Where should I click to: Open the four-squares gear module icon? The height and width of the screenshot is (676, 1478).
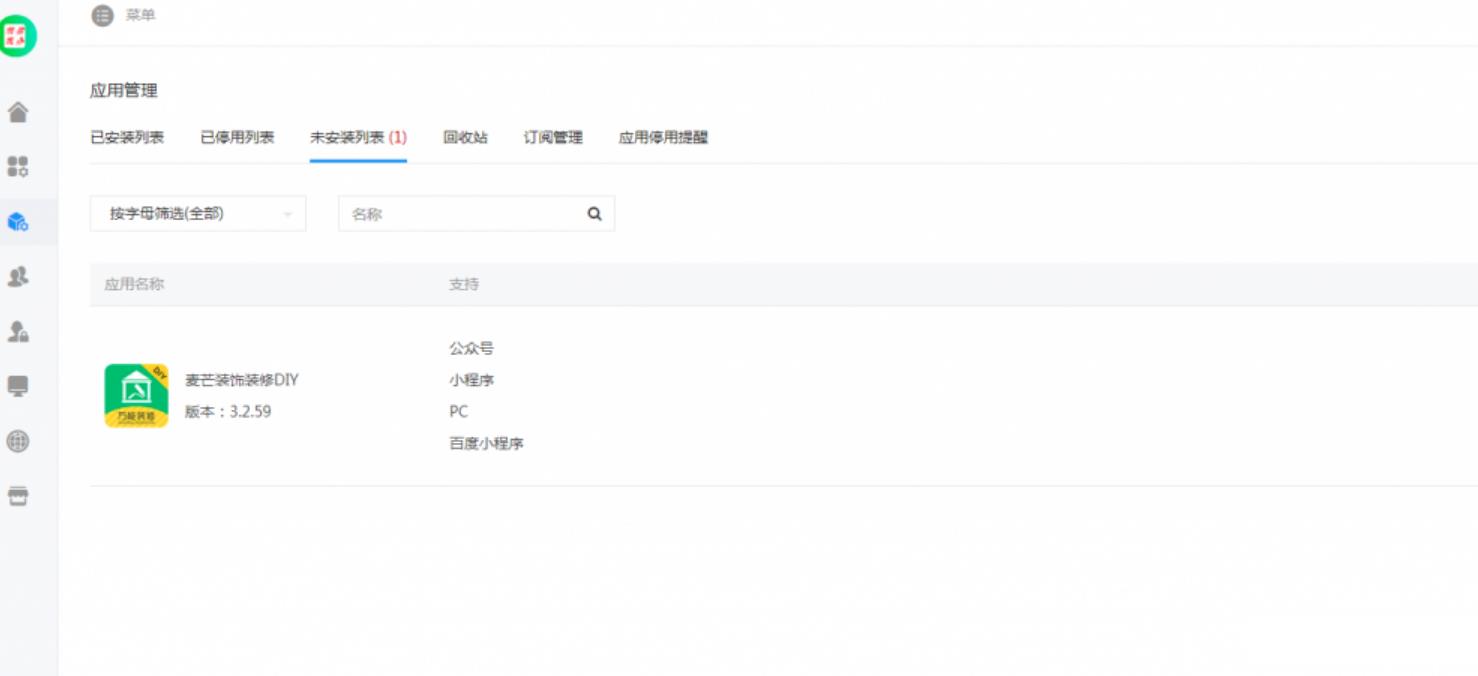pyautogui.click(x=18, y=166)
